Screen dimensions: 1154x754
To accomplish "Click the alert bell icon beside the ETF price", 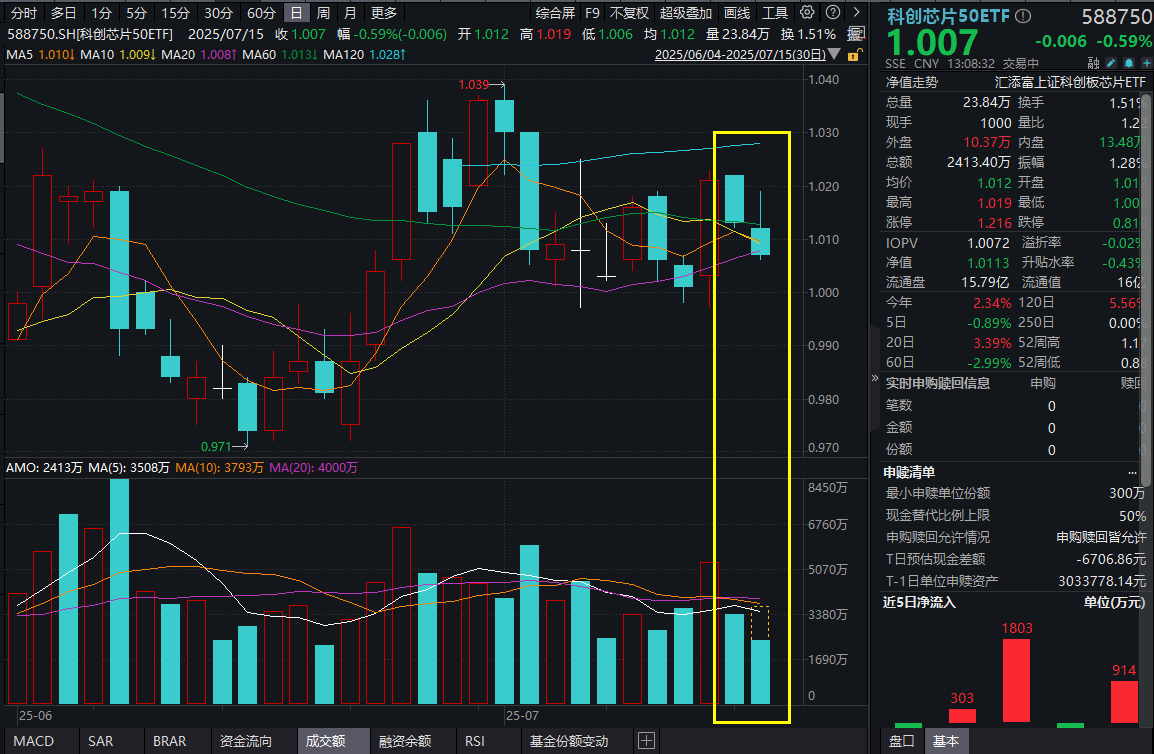I will click(1129, 62).
